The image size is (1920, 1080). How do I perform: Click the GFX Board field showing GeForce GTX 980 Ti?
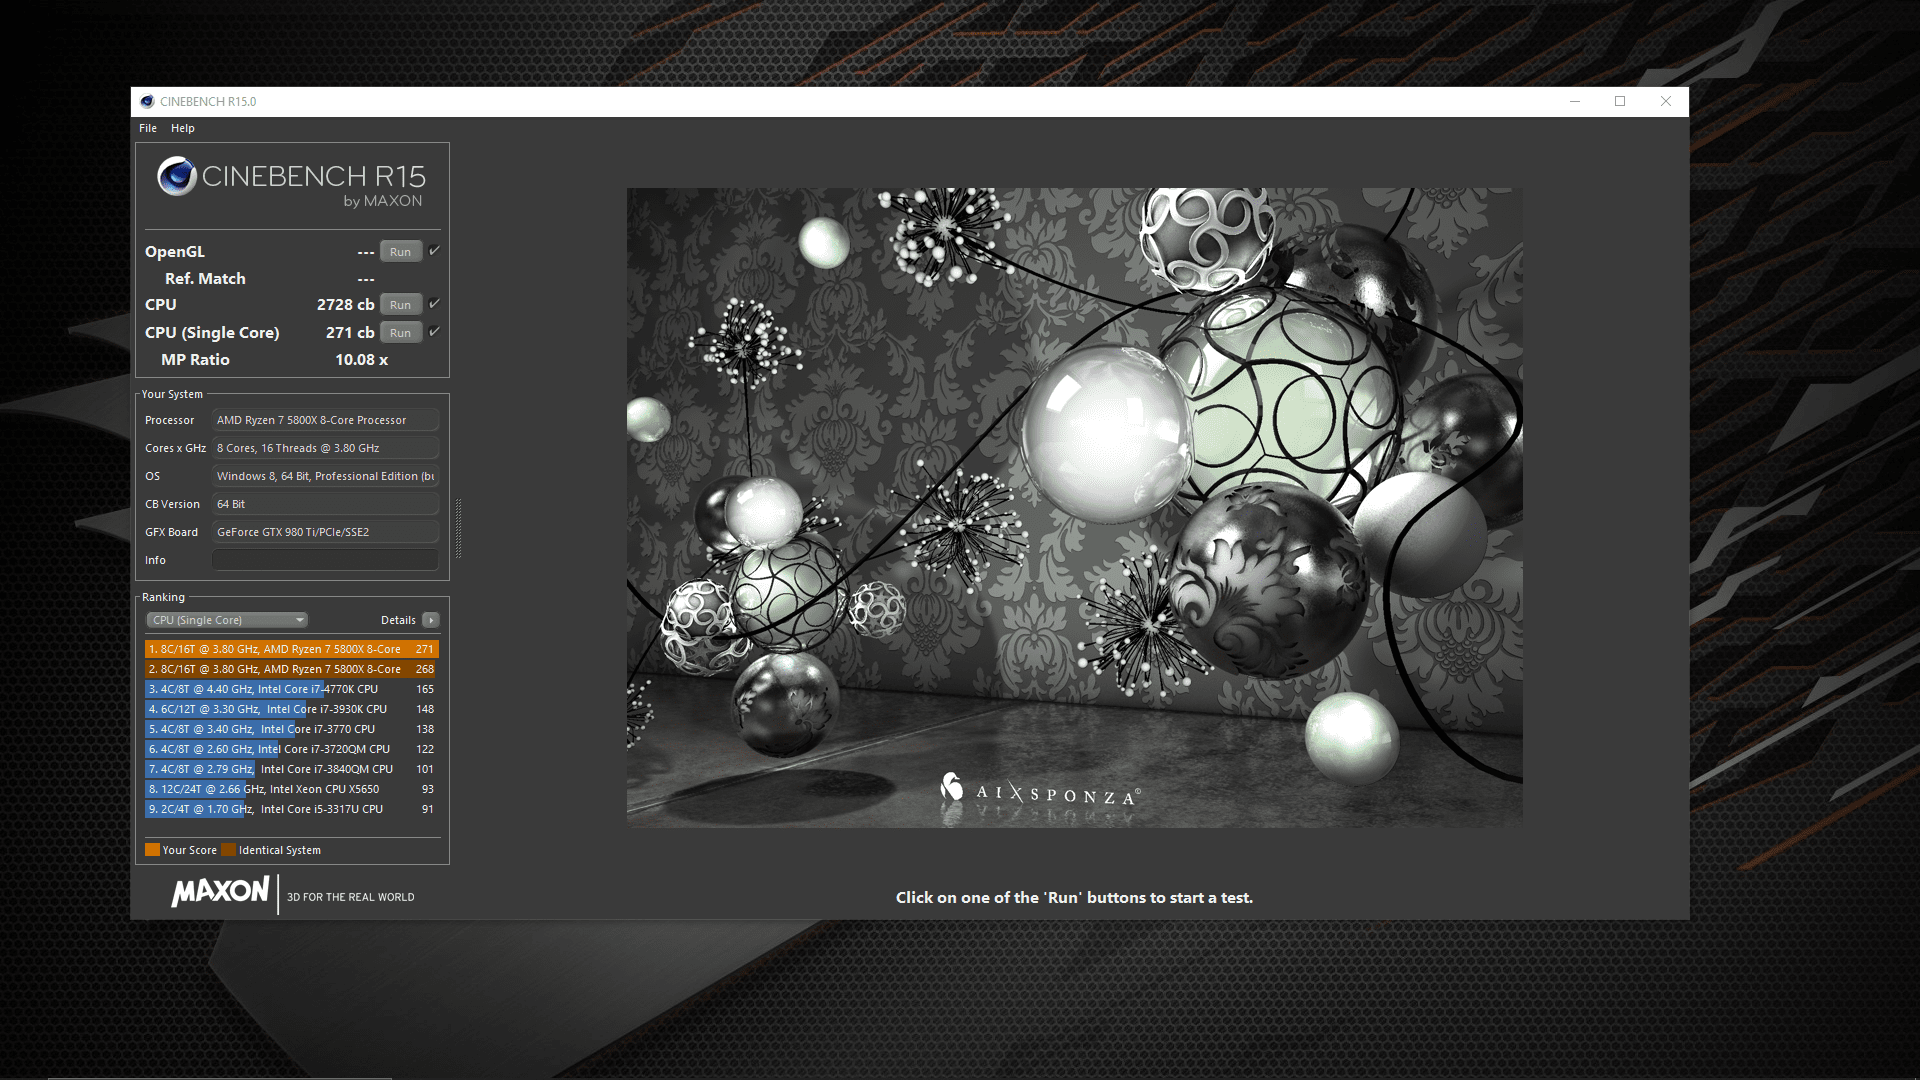[325, 532]
